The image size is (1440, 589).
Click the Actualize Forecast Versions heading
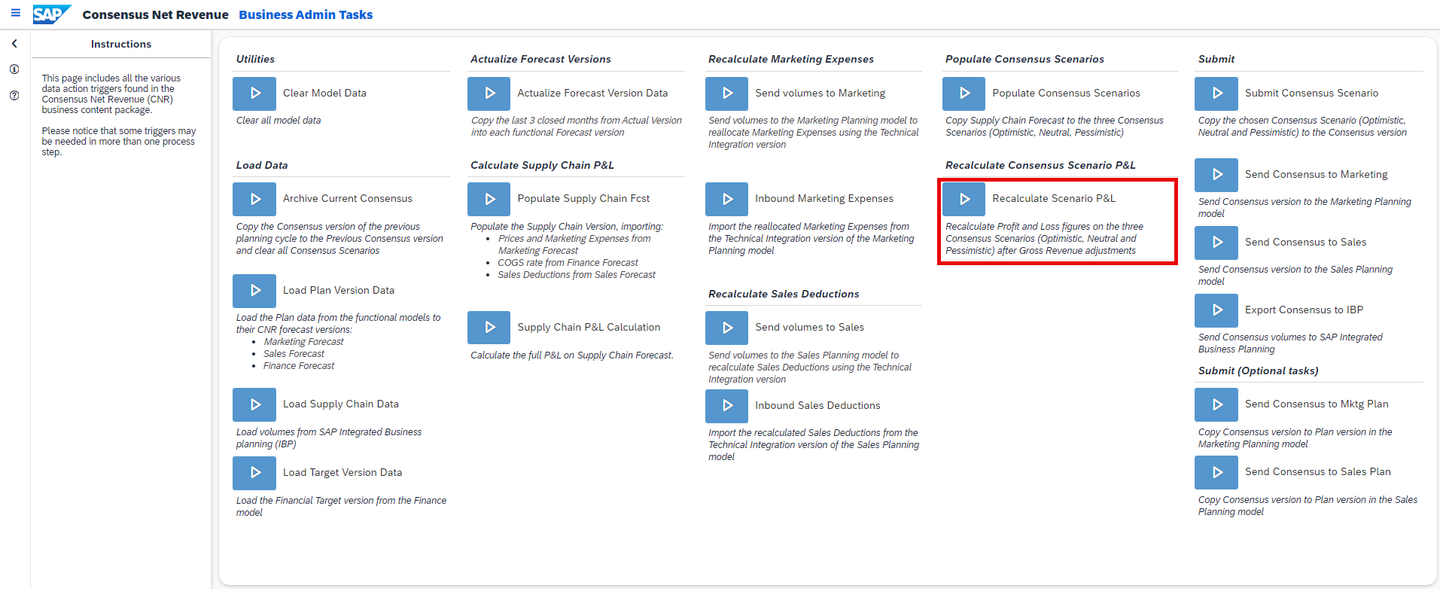[x=541, y=59]
